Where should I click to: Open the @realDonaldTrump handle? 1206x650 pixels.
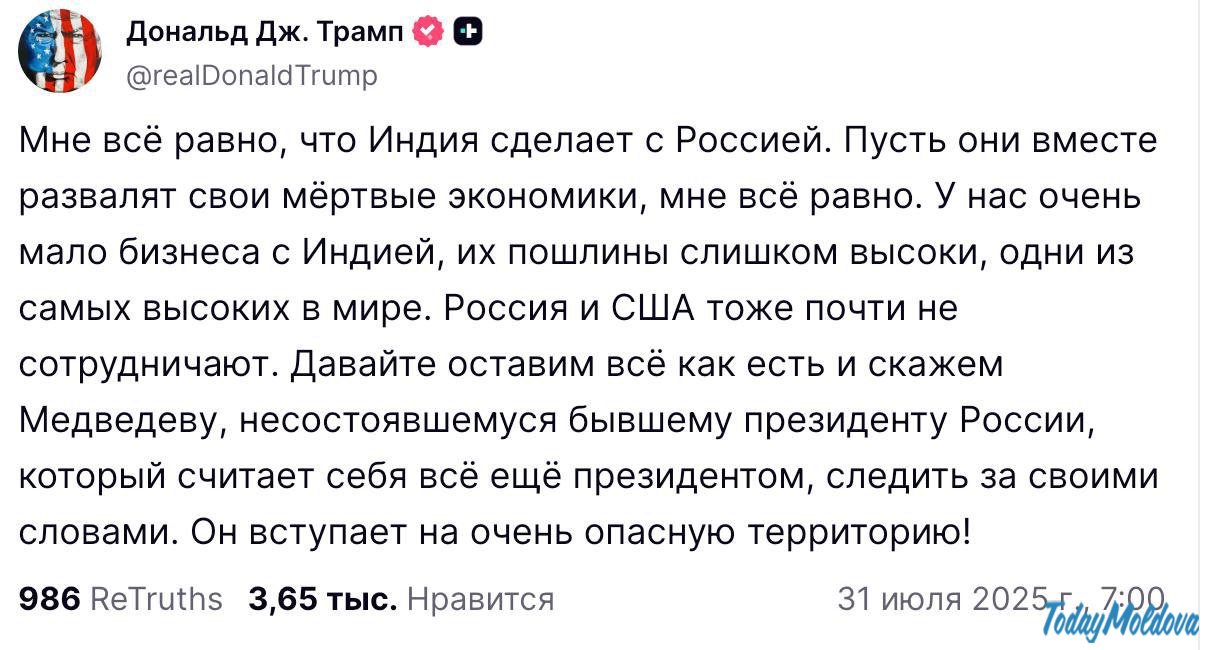click(x=252, y=75)
